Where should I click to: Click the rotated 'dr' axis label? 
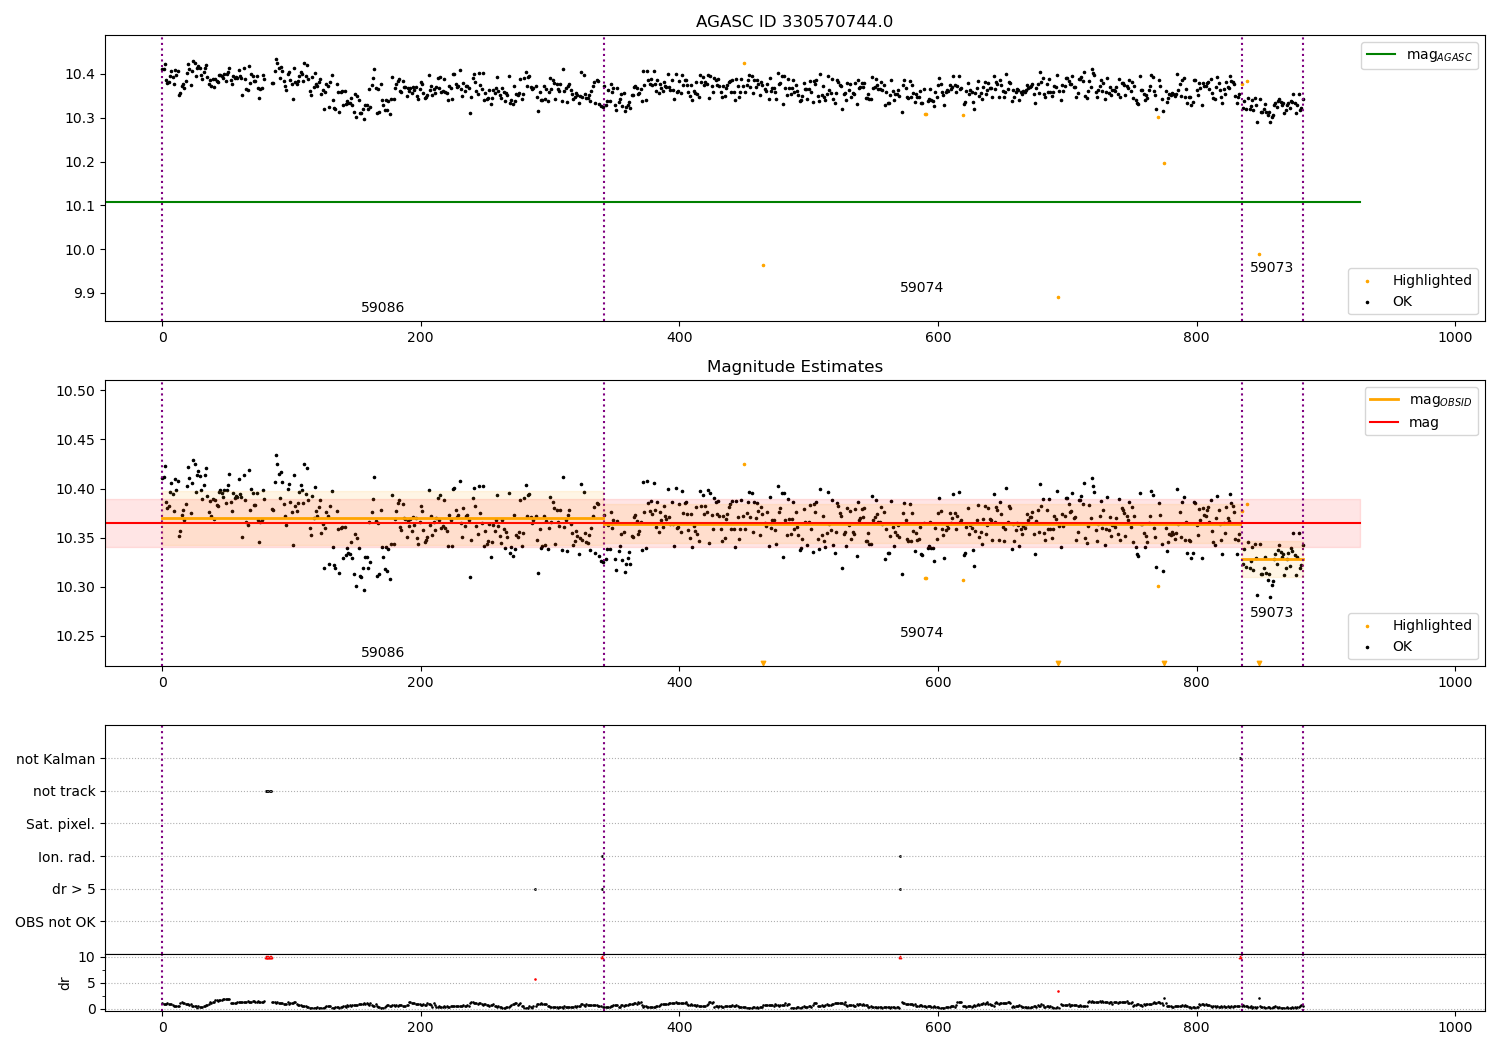tap(65, 983)
